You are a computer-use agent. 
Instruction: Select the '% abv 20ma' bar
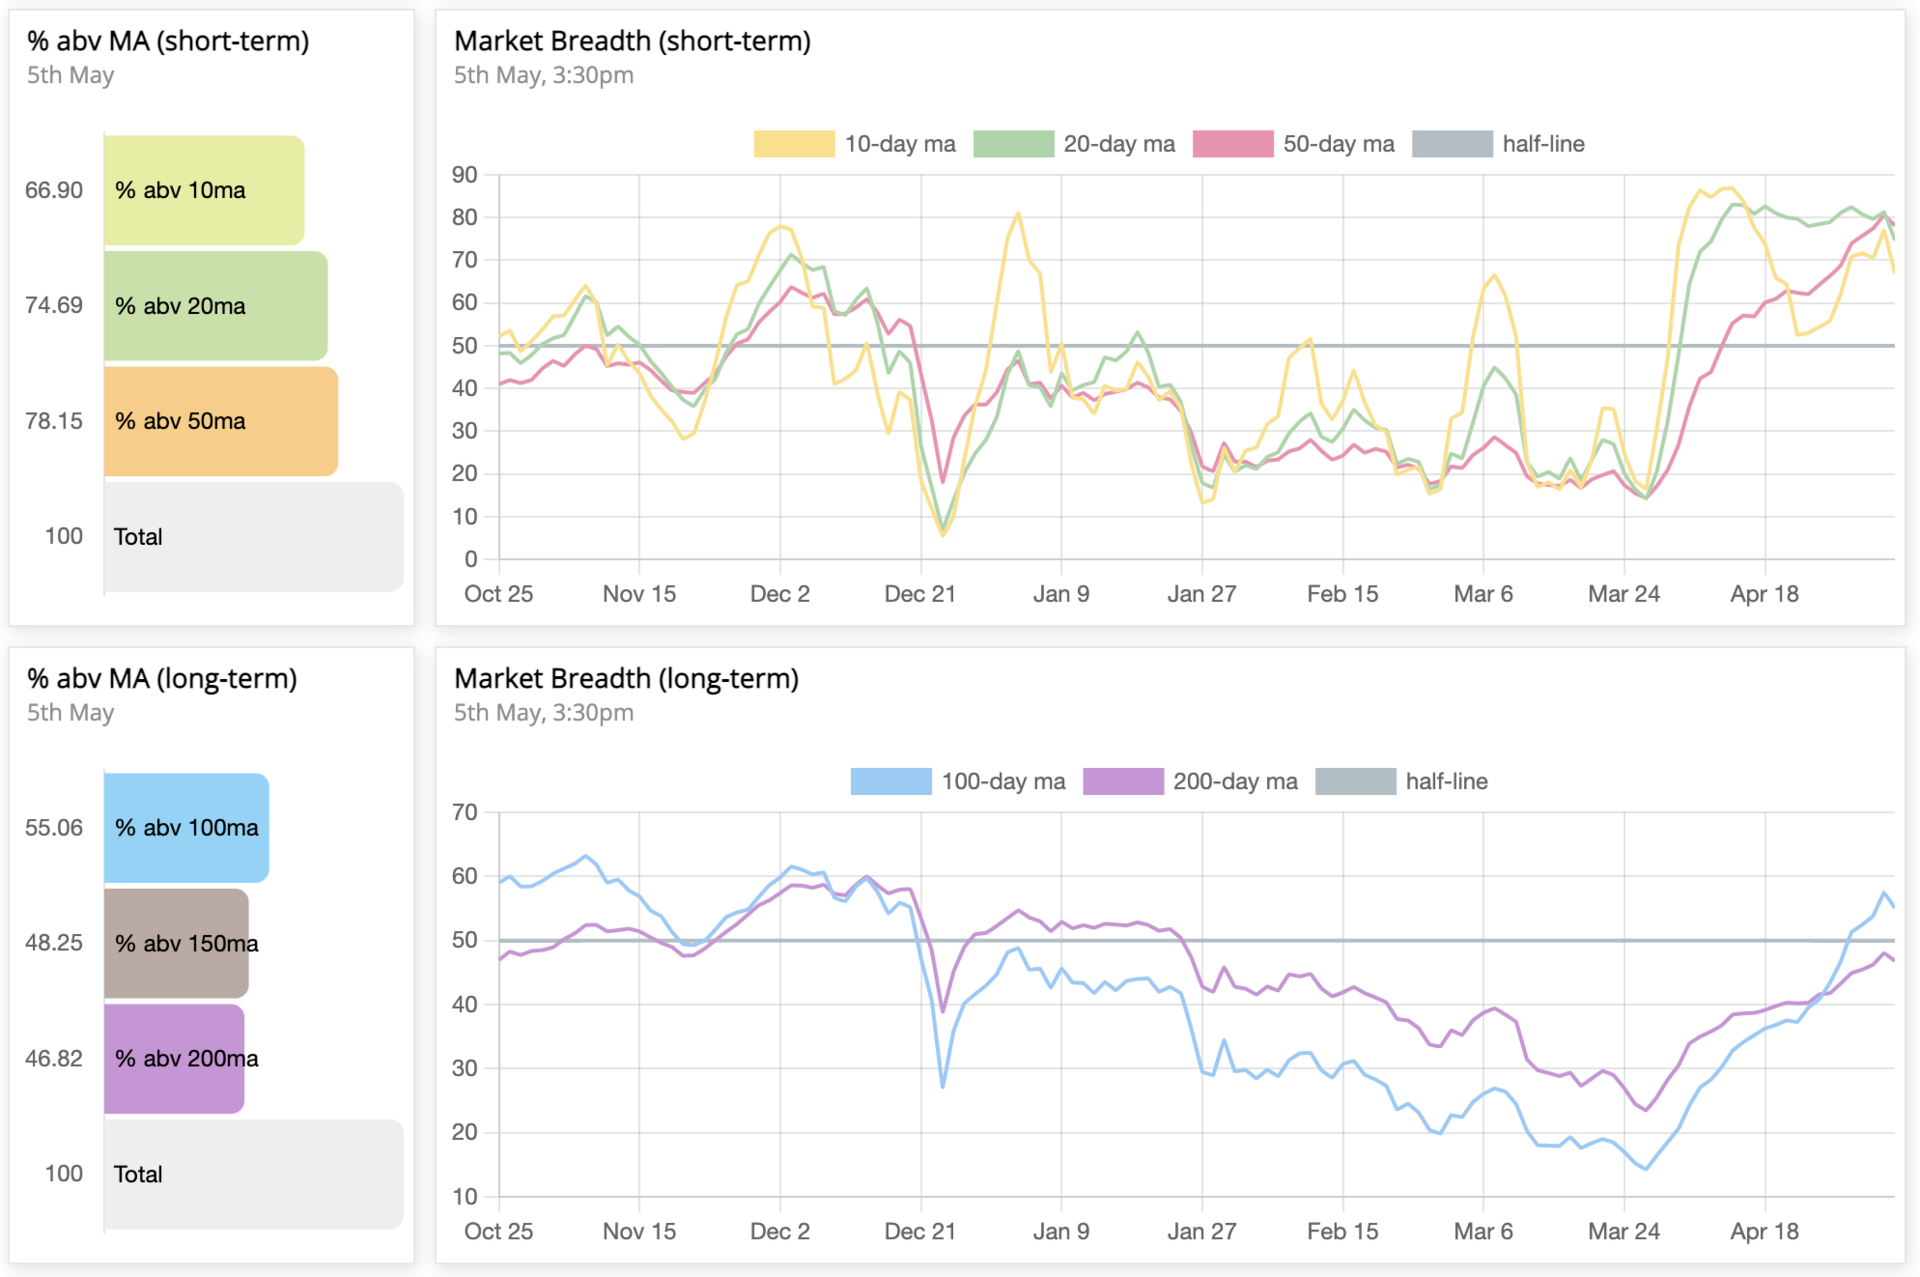216,306
